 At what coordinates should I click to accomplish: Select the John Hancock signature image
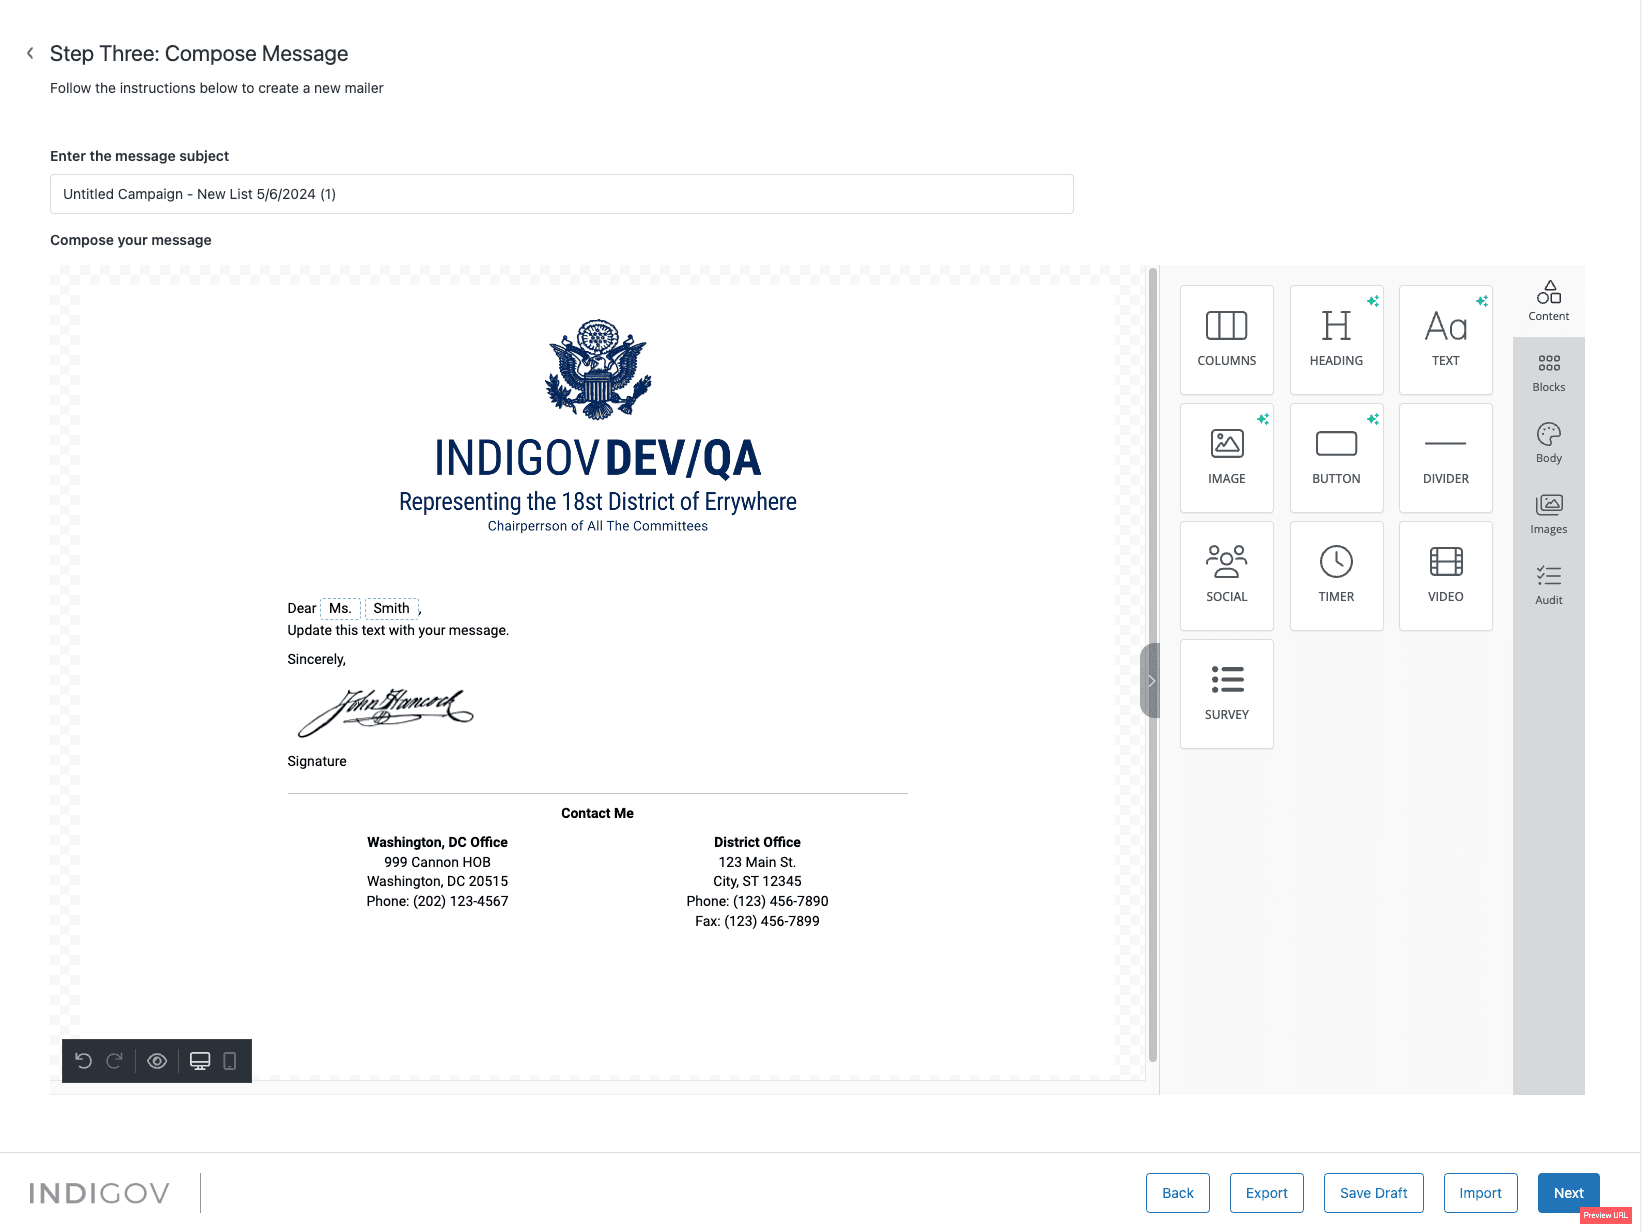pos(386,712)
